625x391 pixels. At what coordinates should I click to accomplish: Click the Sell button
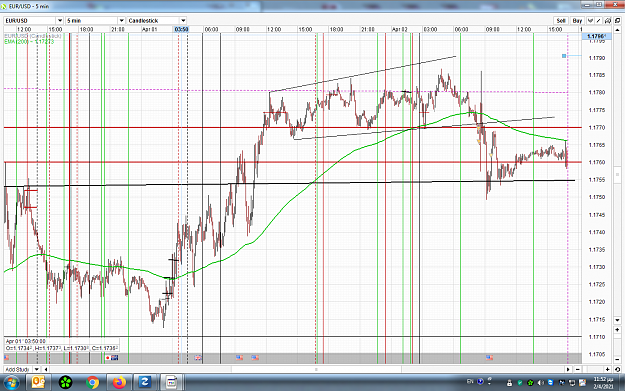[561, 20]
